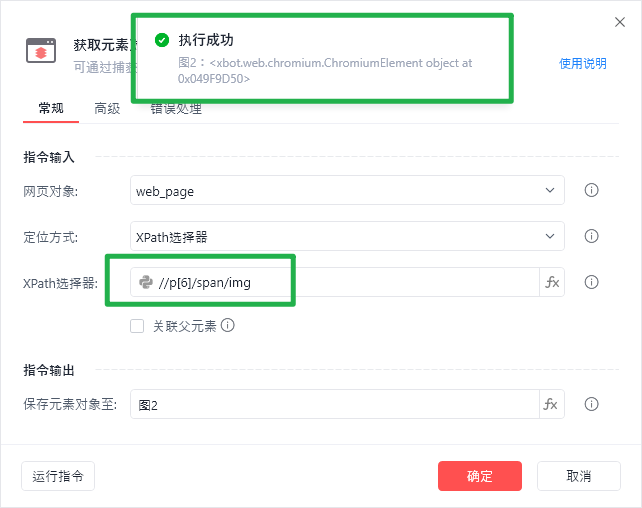Click the info icon beside XPath selector row
This screenshot has height=508, width=642.
click(x=591, y=283)
